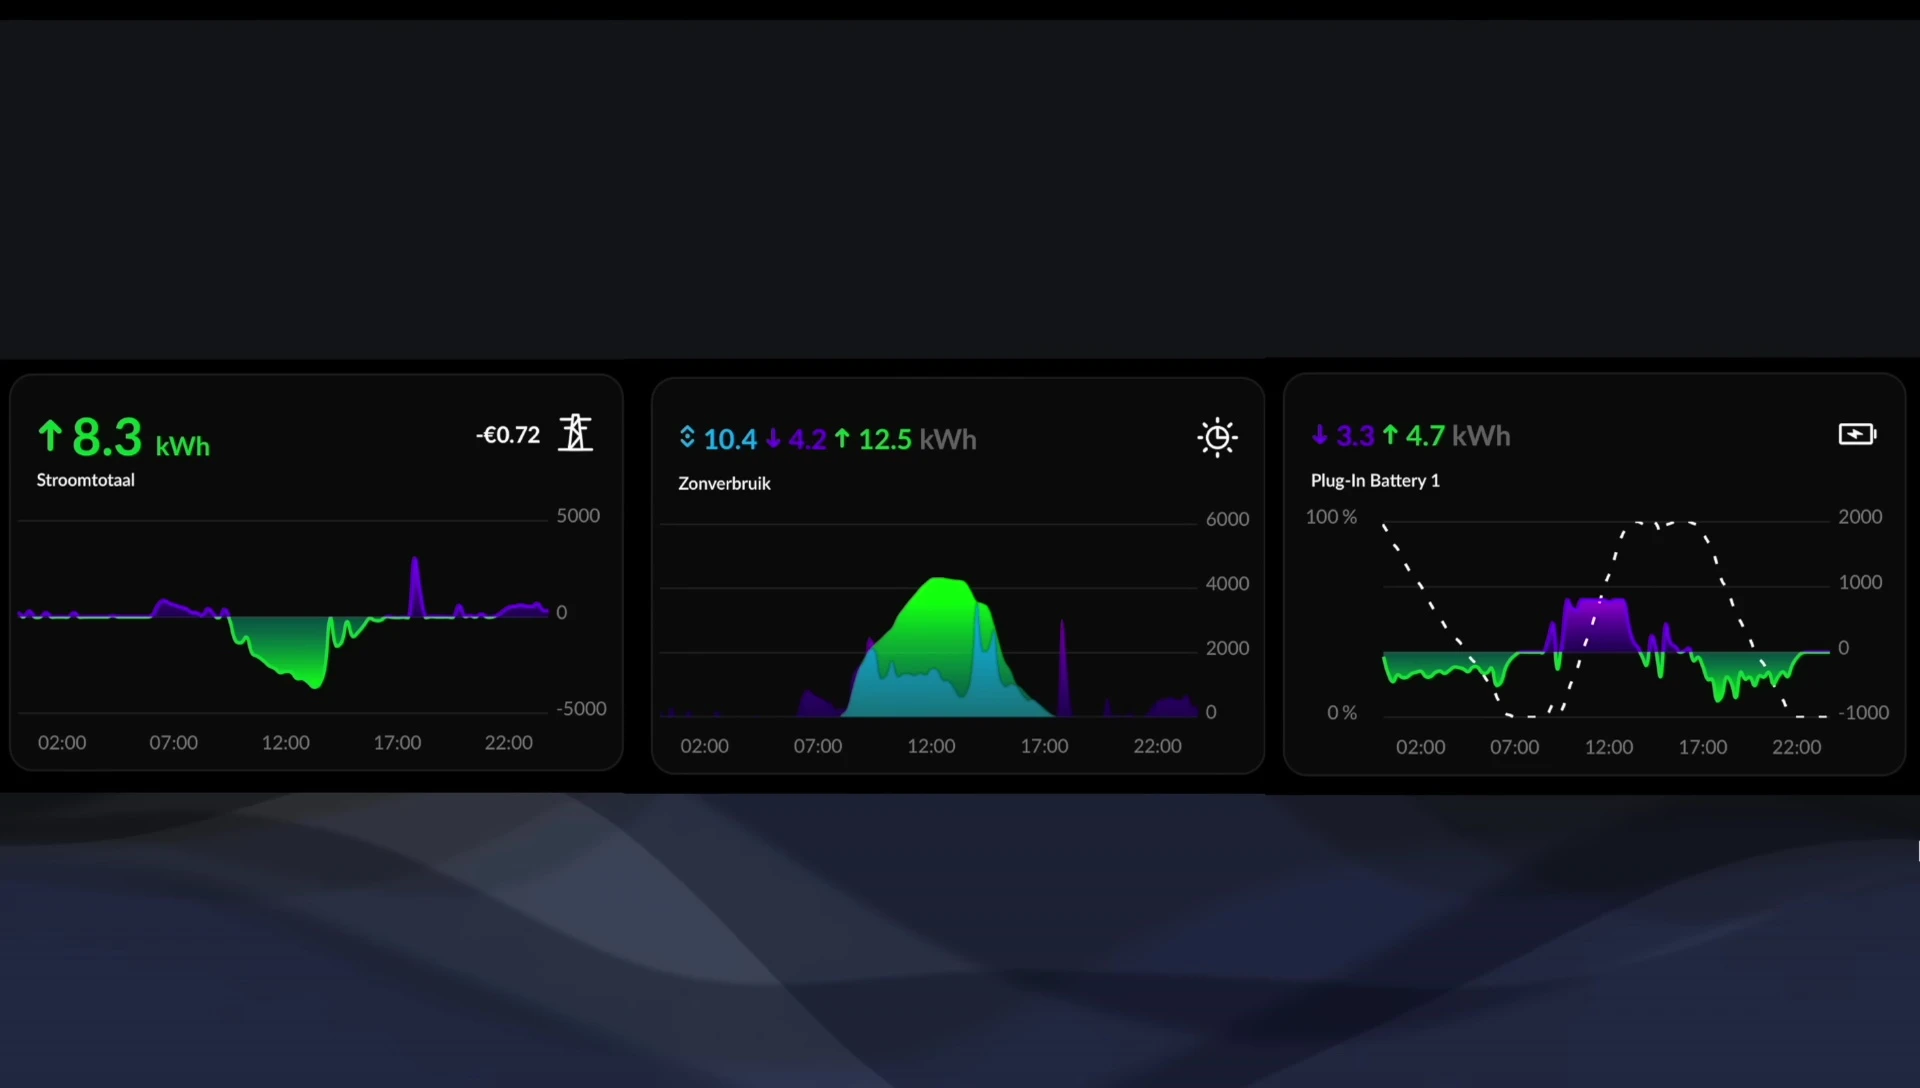Viewport: 1920px width, 1088px height.
Task: Click the -€0.72 cost value
Action: coord(508,435)
